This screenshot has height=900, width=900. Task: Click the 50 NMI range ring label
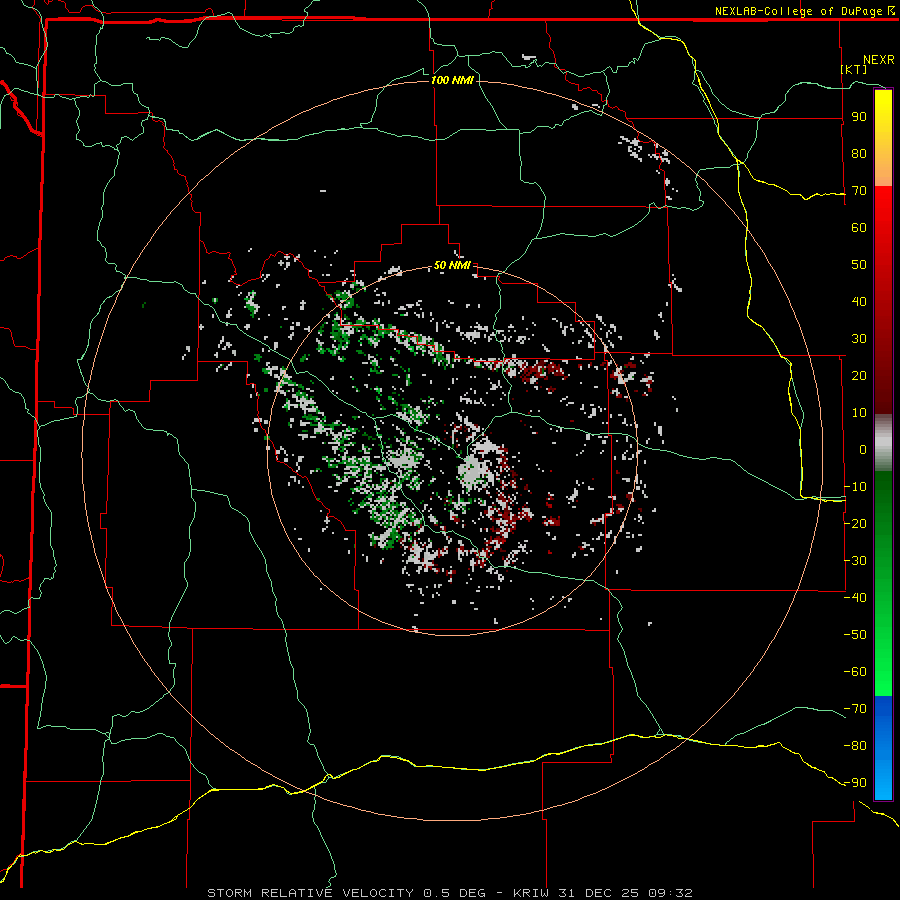point(452,265)
